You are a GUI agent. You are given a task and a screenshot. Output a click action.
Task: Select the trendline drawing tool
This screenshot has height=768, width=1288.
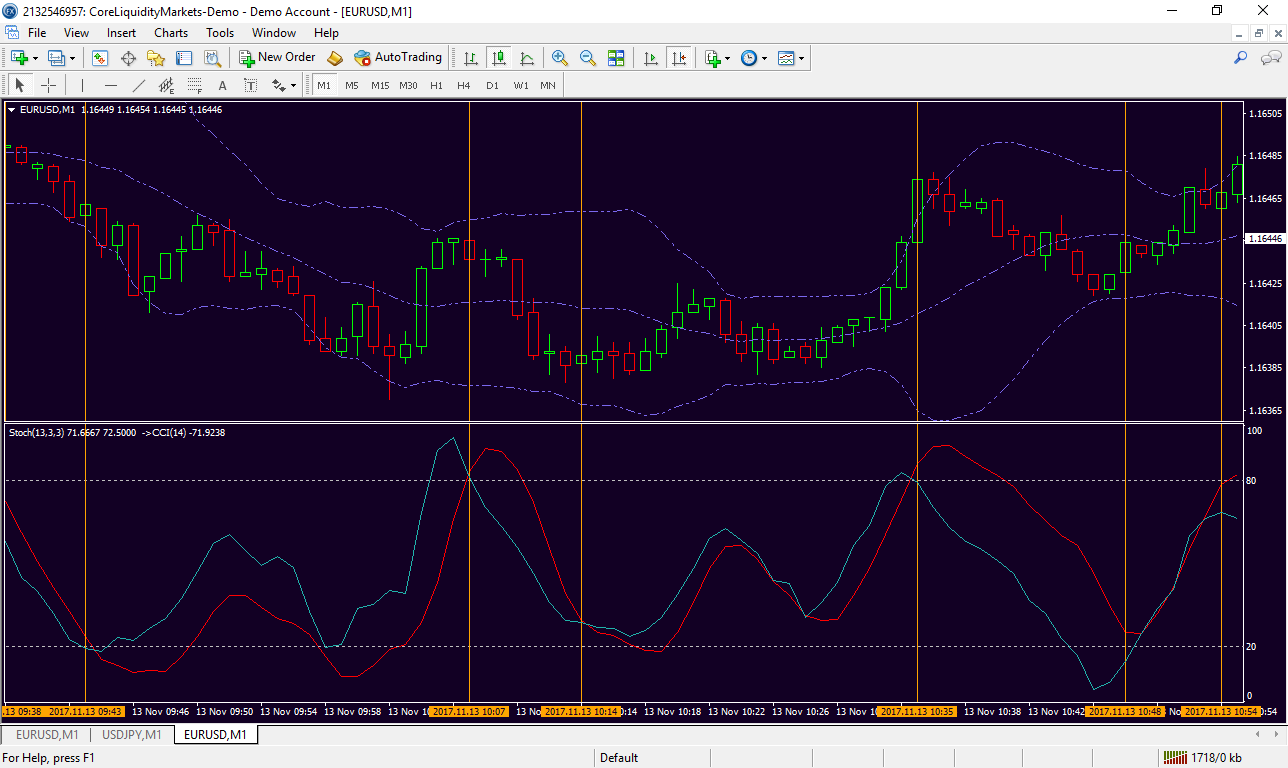pos(139,86)
